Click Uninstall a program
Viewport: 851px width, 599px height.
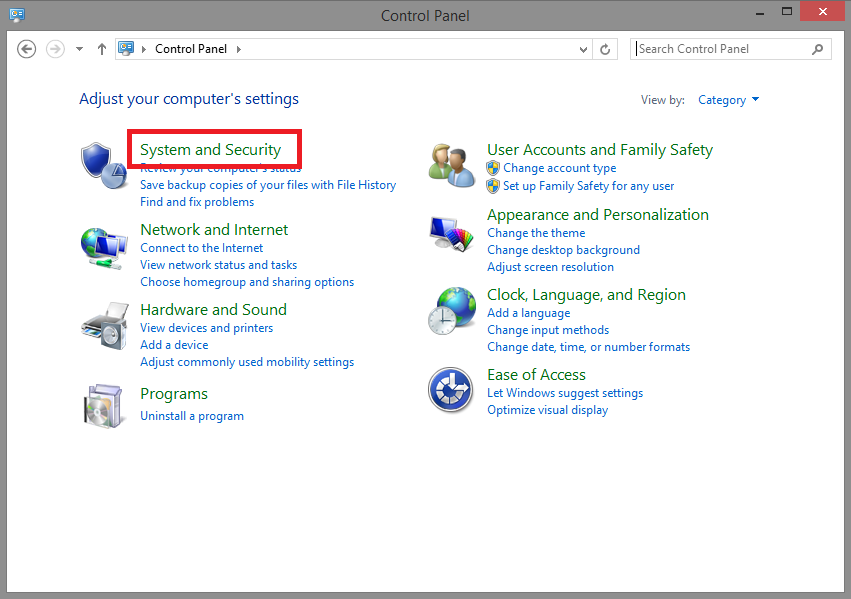click(192, 416)
